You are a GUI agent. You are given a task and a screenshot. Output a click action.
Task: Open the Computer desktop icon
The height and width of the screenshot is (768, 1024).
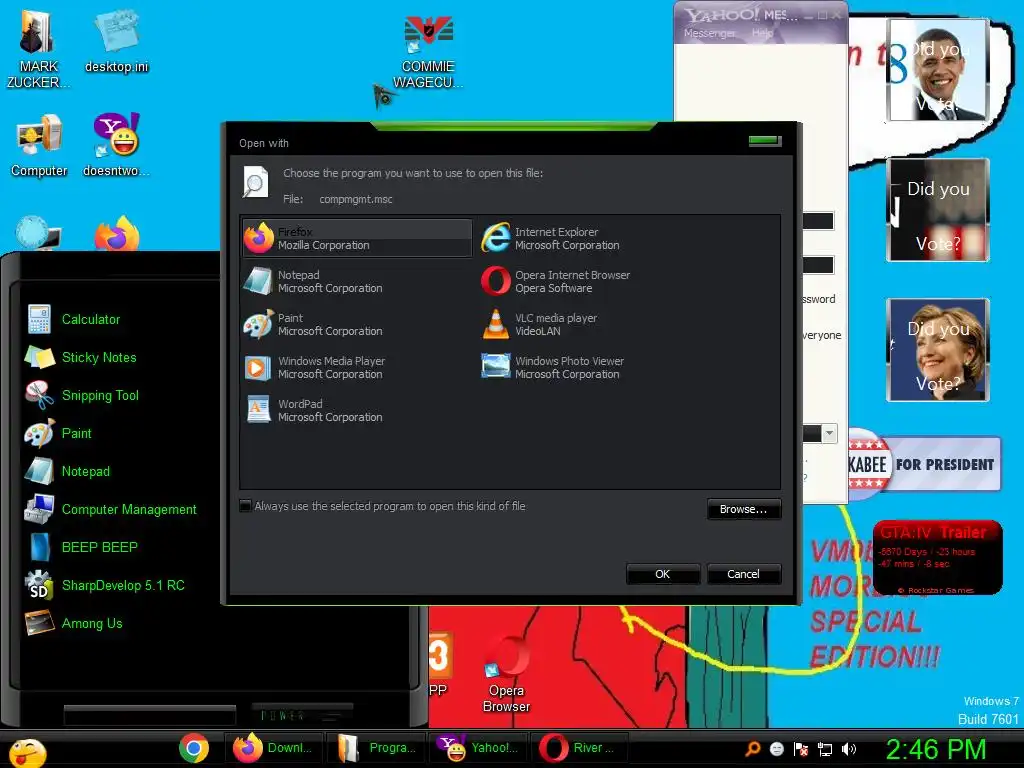[x=39, y=145]
